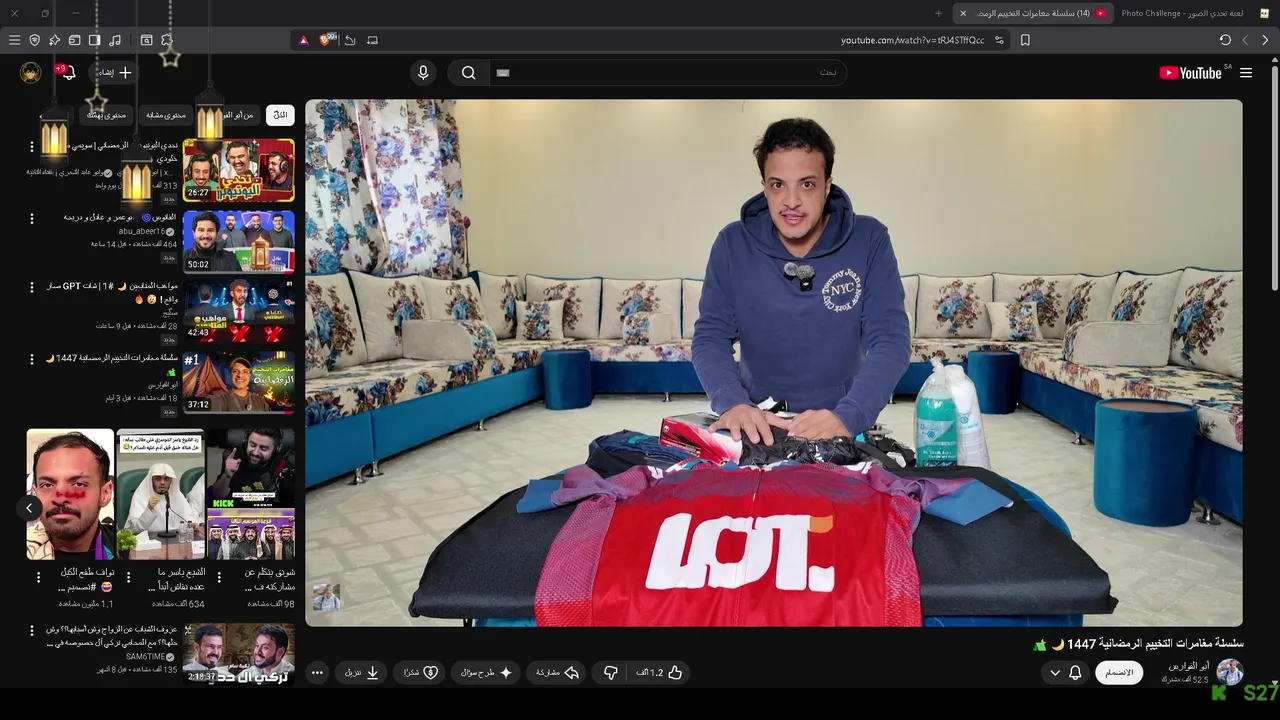This screenshot has height=720, width=1280.
Task: Click the Brave Rewards triangle icon
Action: (304, 40)
